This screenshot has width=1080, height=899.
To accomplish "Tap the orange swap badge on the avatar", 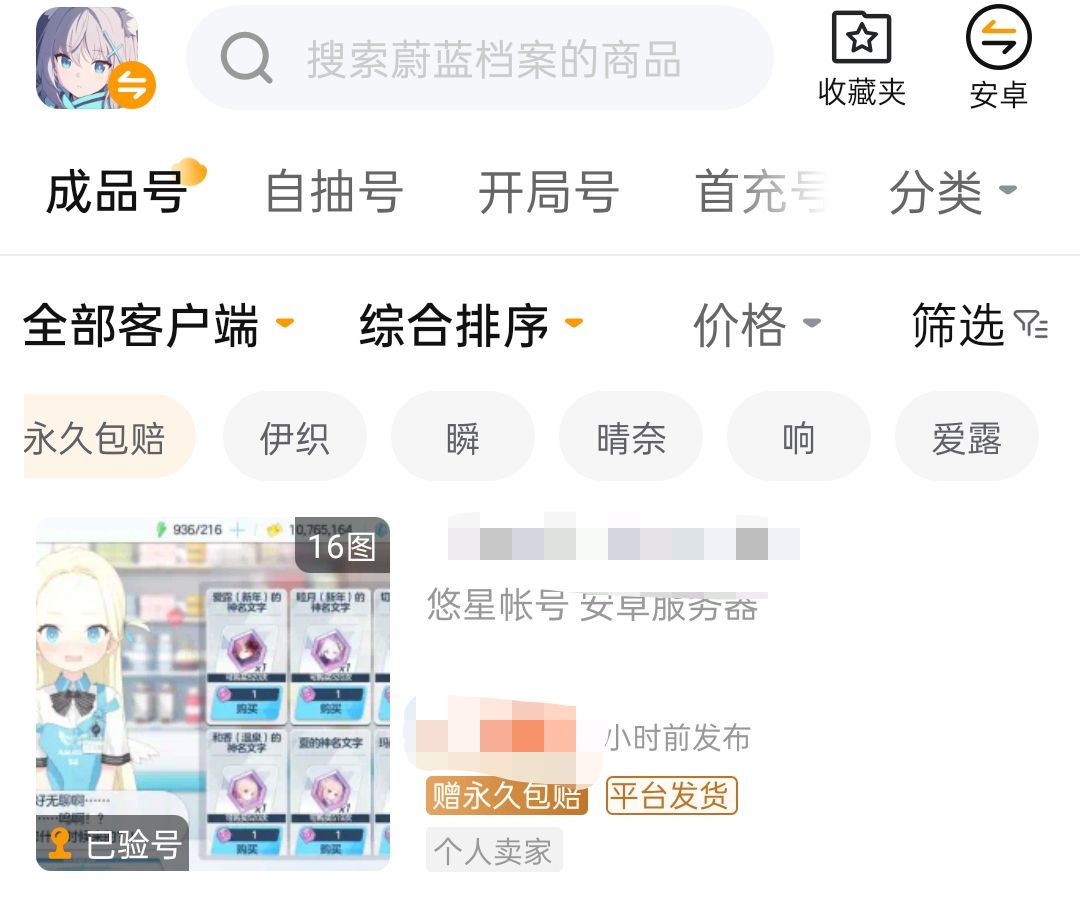I will pos(132,85).
